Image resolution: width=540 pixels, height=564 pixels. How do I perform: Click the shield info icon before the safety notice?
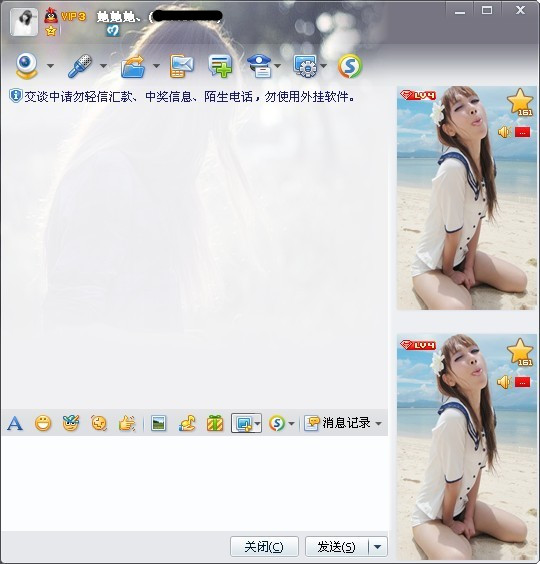(x=15, y=96)
